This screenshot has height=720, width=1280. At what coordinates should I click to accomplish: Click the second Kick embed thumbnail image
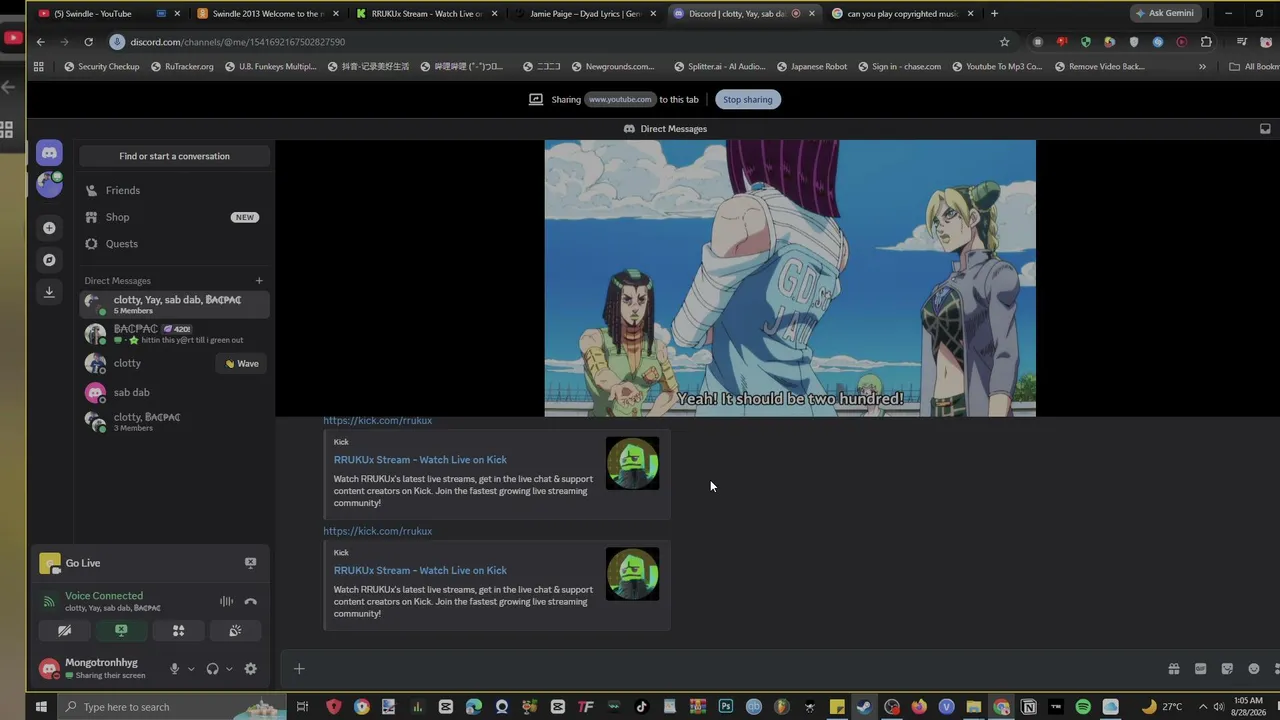tap(632, 575)
